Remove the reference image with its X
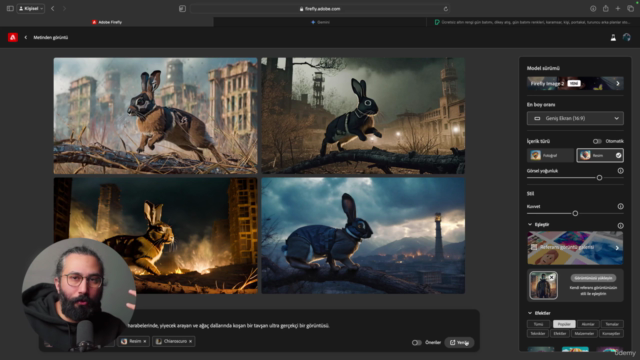The image size is (640, 360). click(552, 277)
